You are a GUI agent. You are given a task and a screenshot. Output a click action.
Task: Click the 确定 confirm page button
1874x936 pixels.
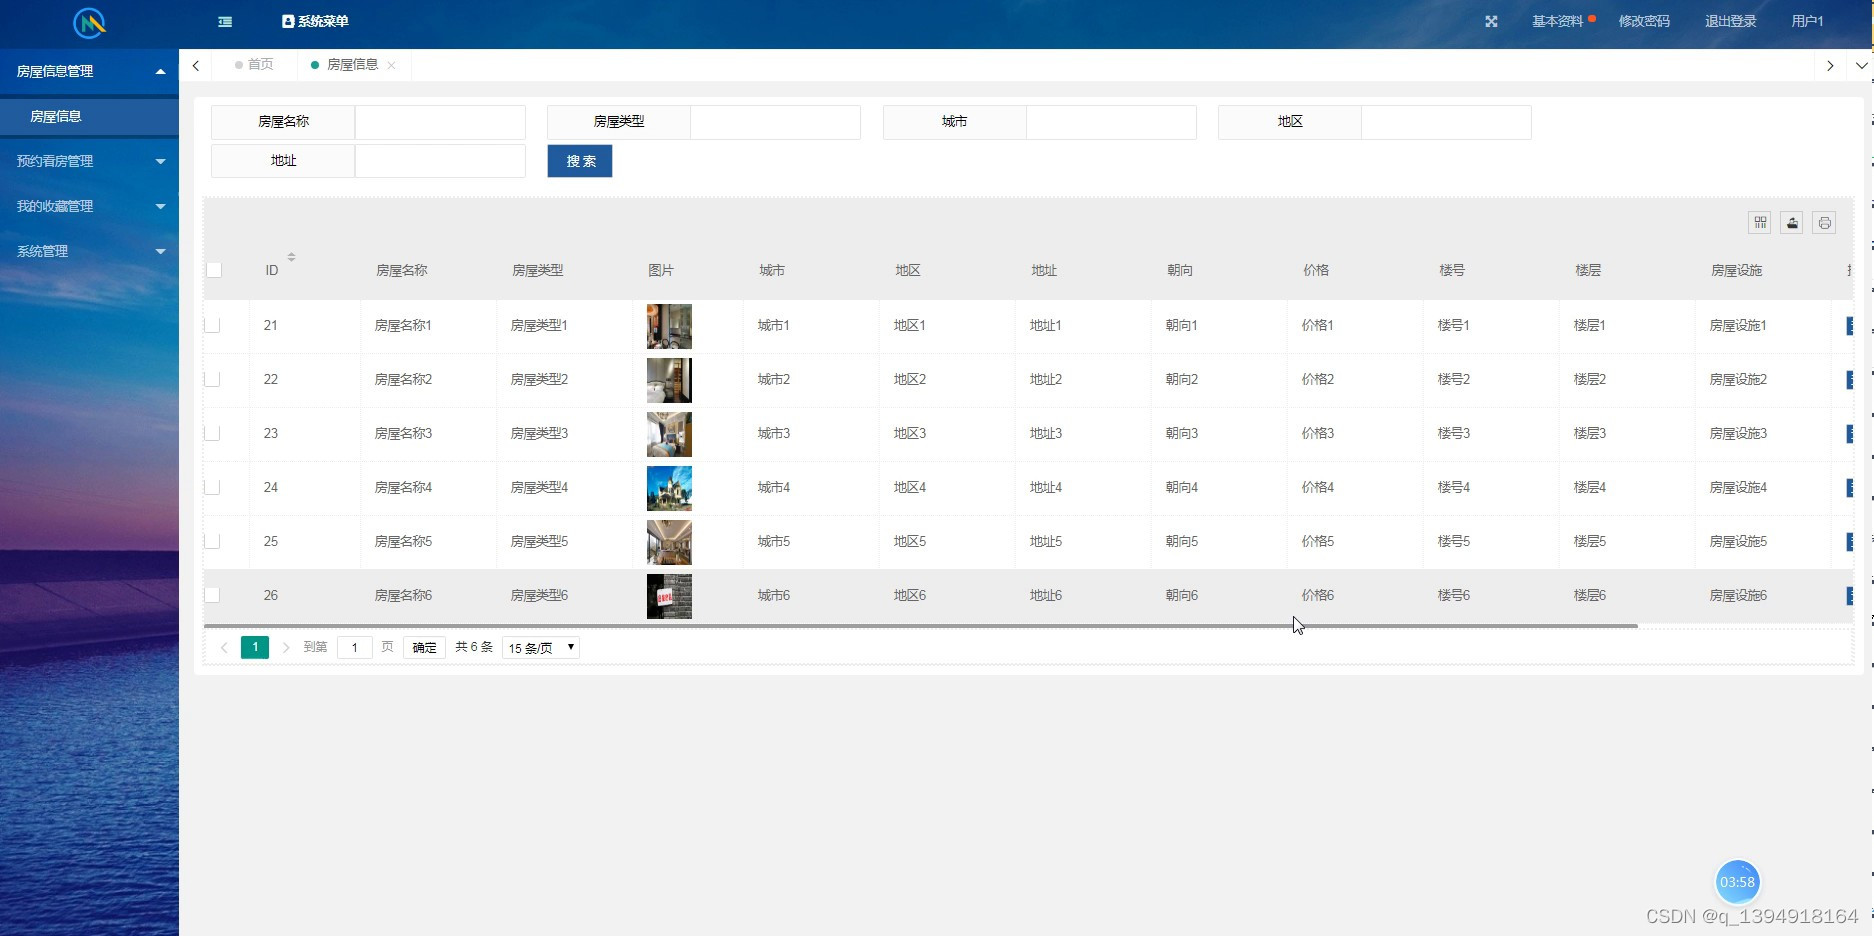tap(424, 648)
